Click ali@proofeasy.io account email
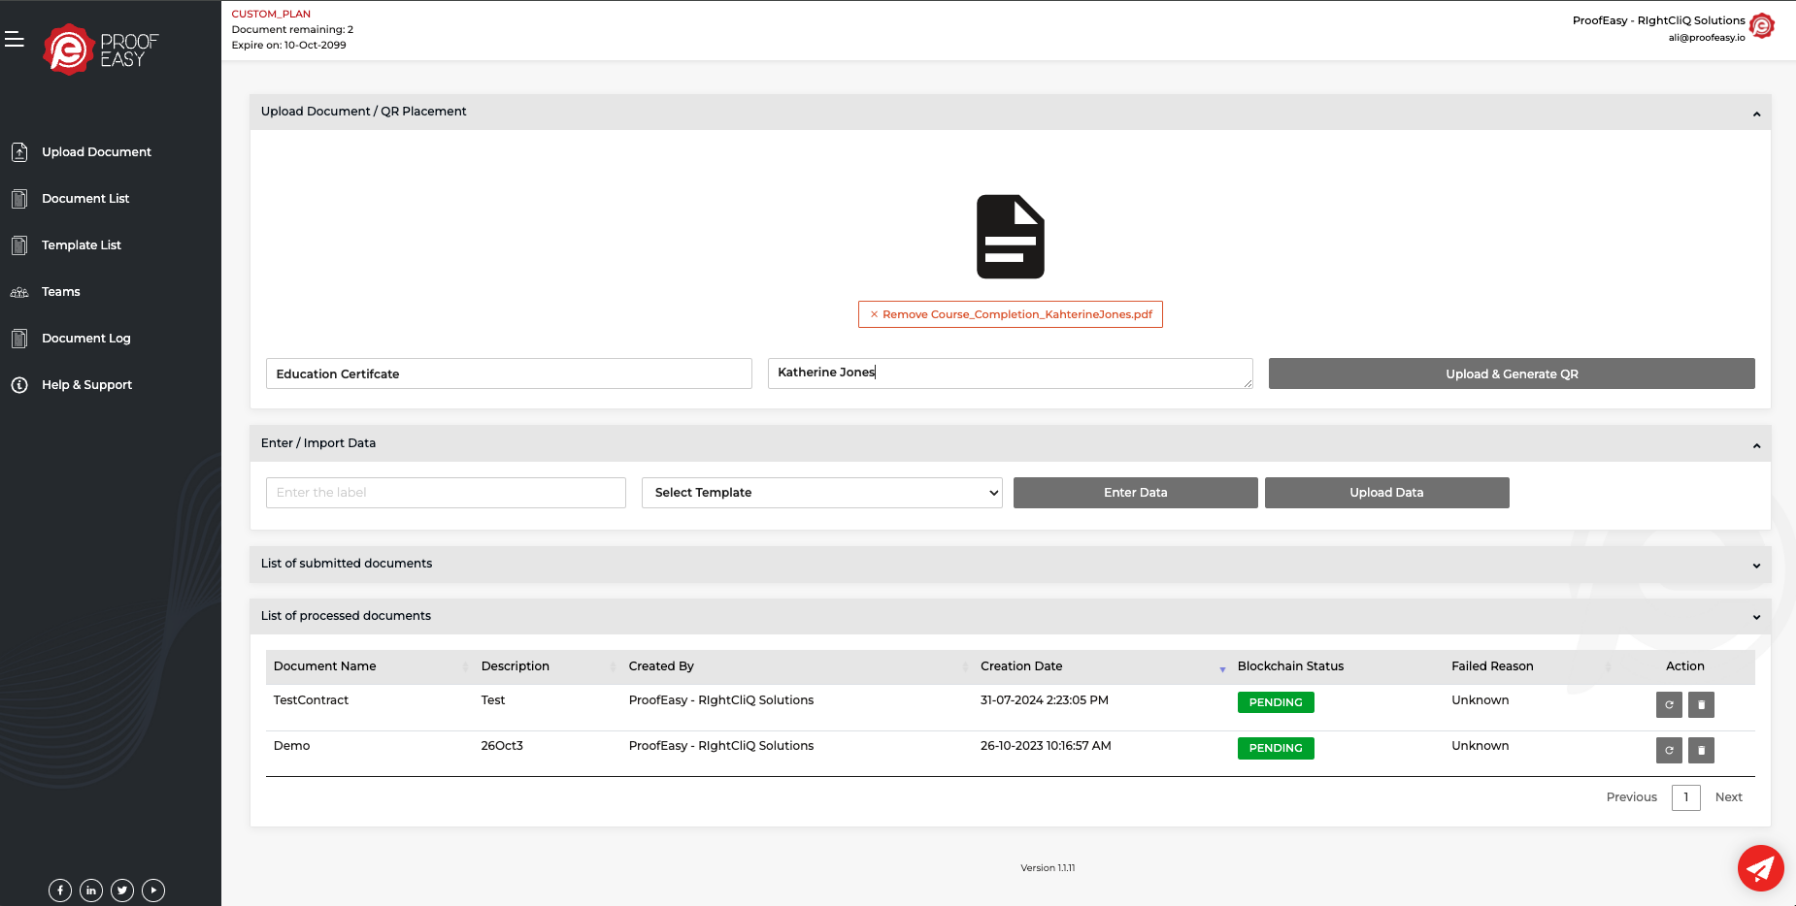1796x906 pixels. [x=1706, y=38]
